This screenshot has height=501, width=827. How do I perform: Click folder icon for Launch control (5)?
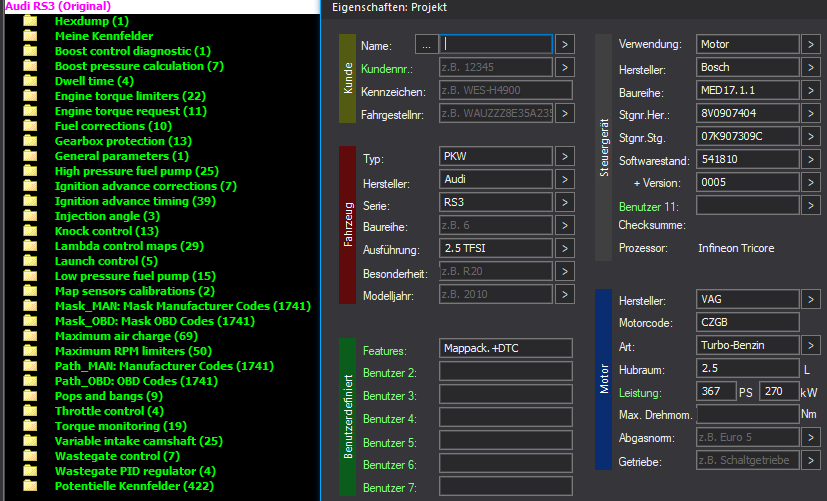coord(31,261)
